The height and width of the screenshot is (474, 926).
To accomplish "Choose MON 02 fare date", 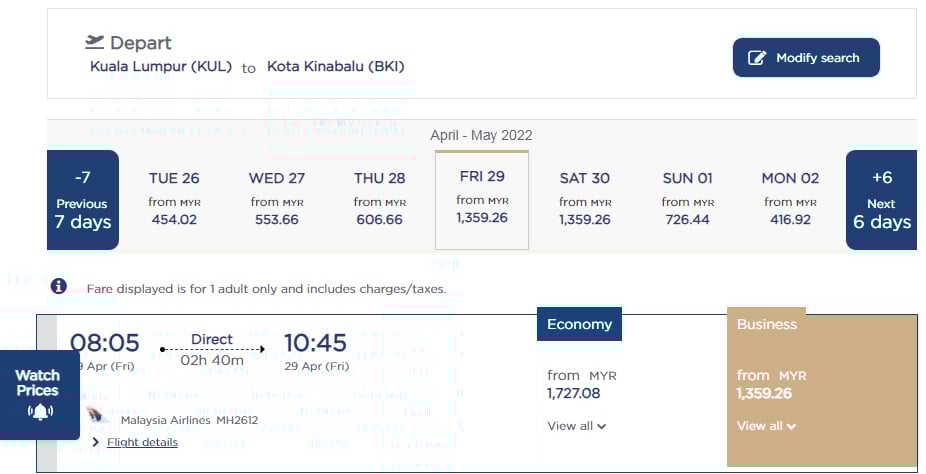I will 790,199.
